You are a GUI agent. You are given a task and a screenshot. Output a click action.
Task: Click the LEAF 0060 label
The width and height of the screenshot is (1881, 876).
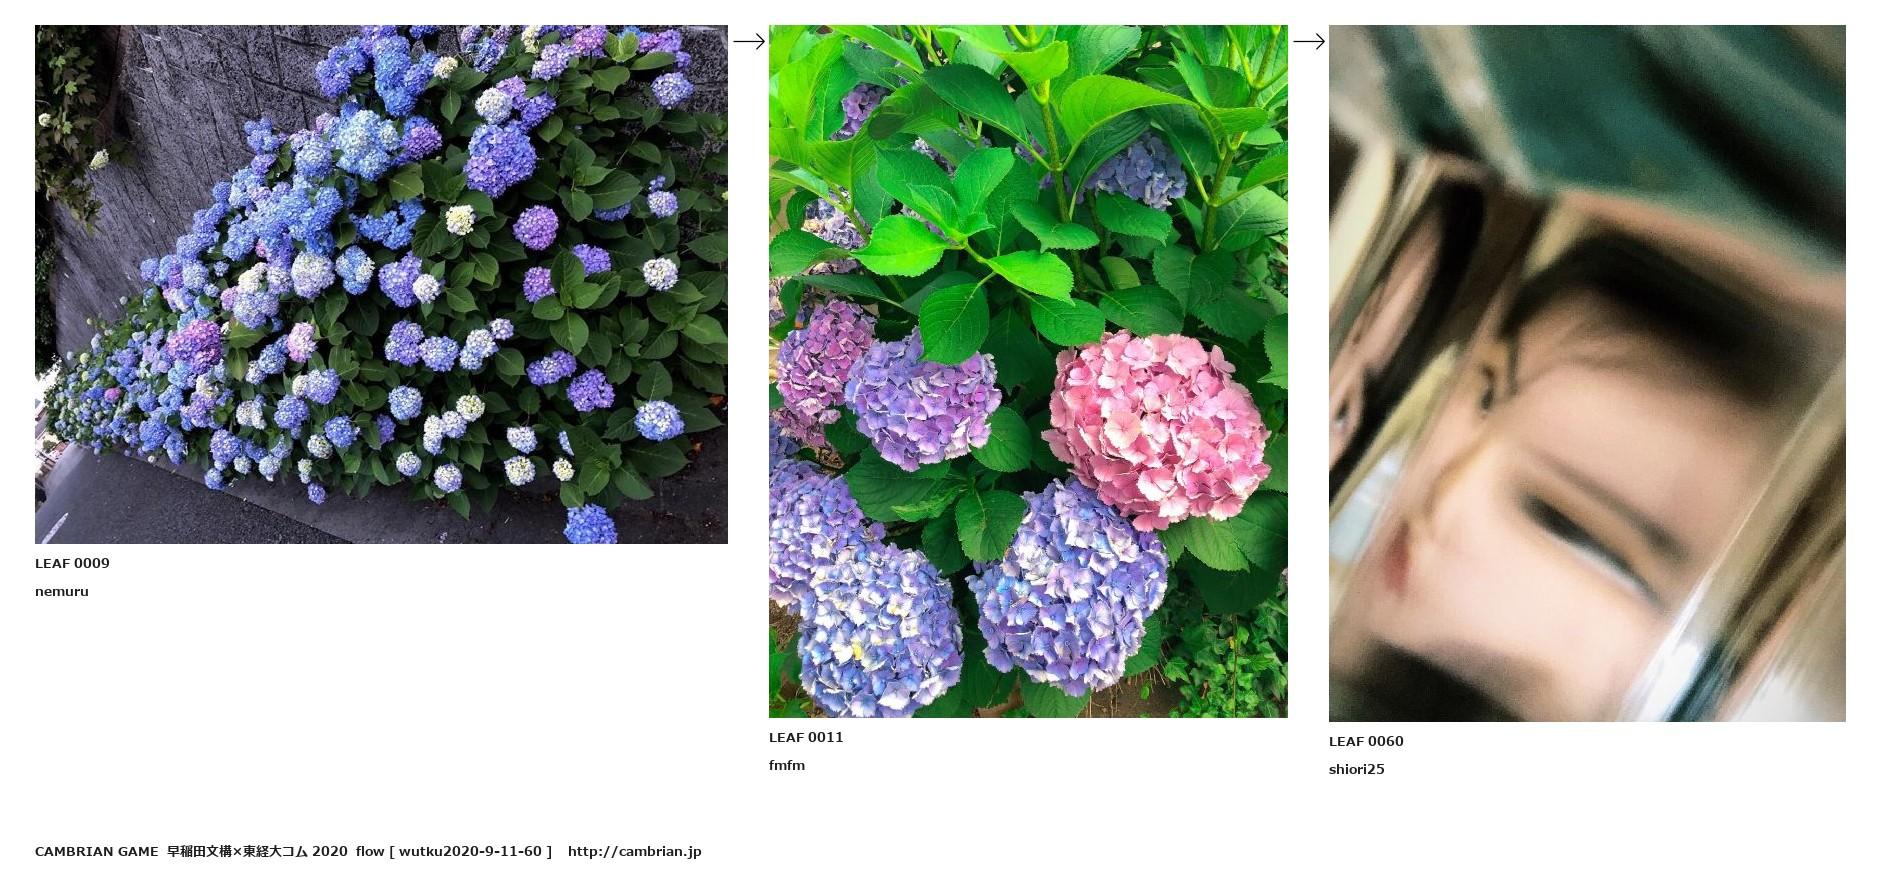tap(1366, 741)
